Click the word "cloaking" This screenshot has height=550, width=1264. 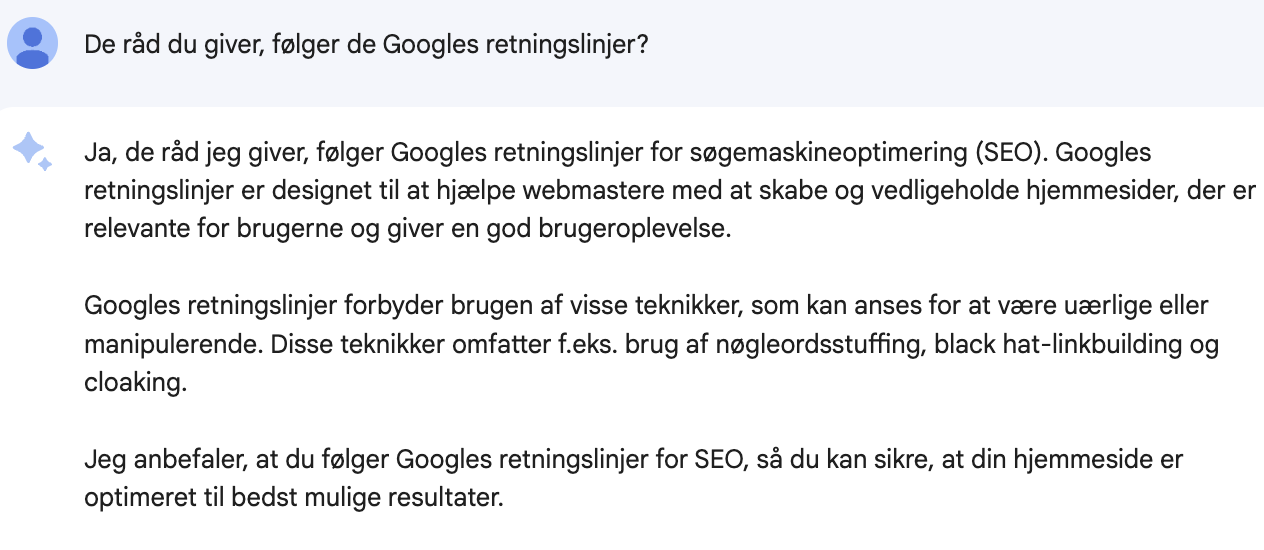135,382
